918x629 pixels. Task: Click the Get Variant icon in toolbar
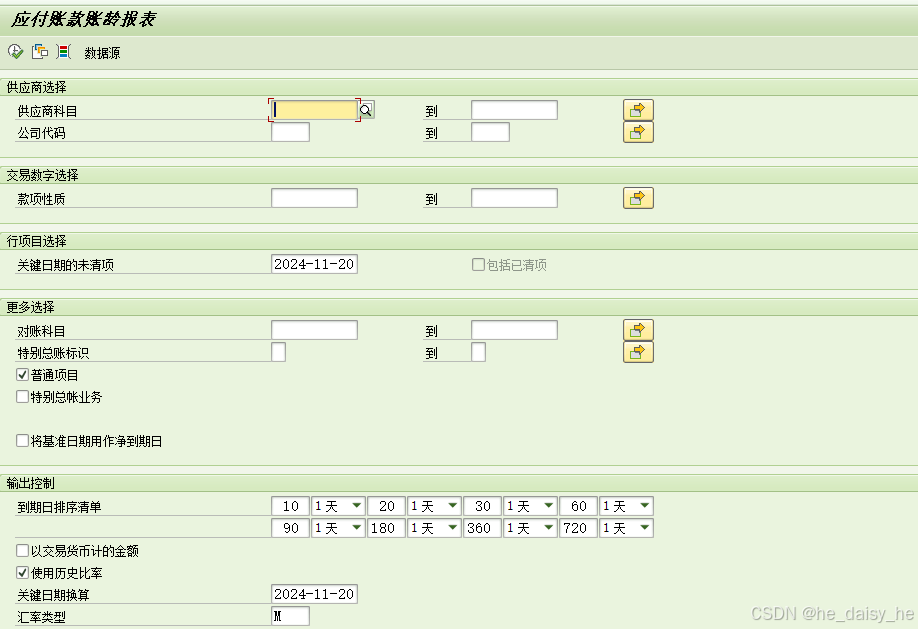(x=40, y=52)
